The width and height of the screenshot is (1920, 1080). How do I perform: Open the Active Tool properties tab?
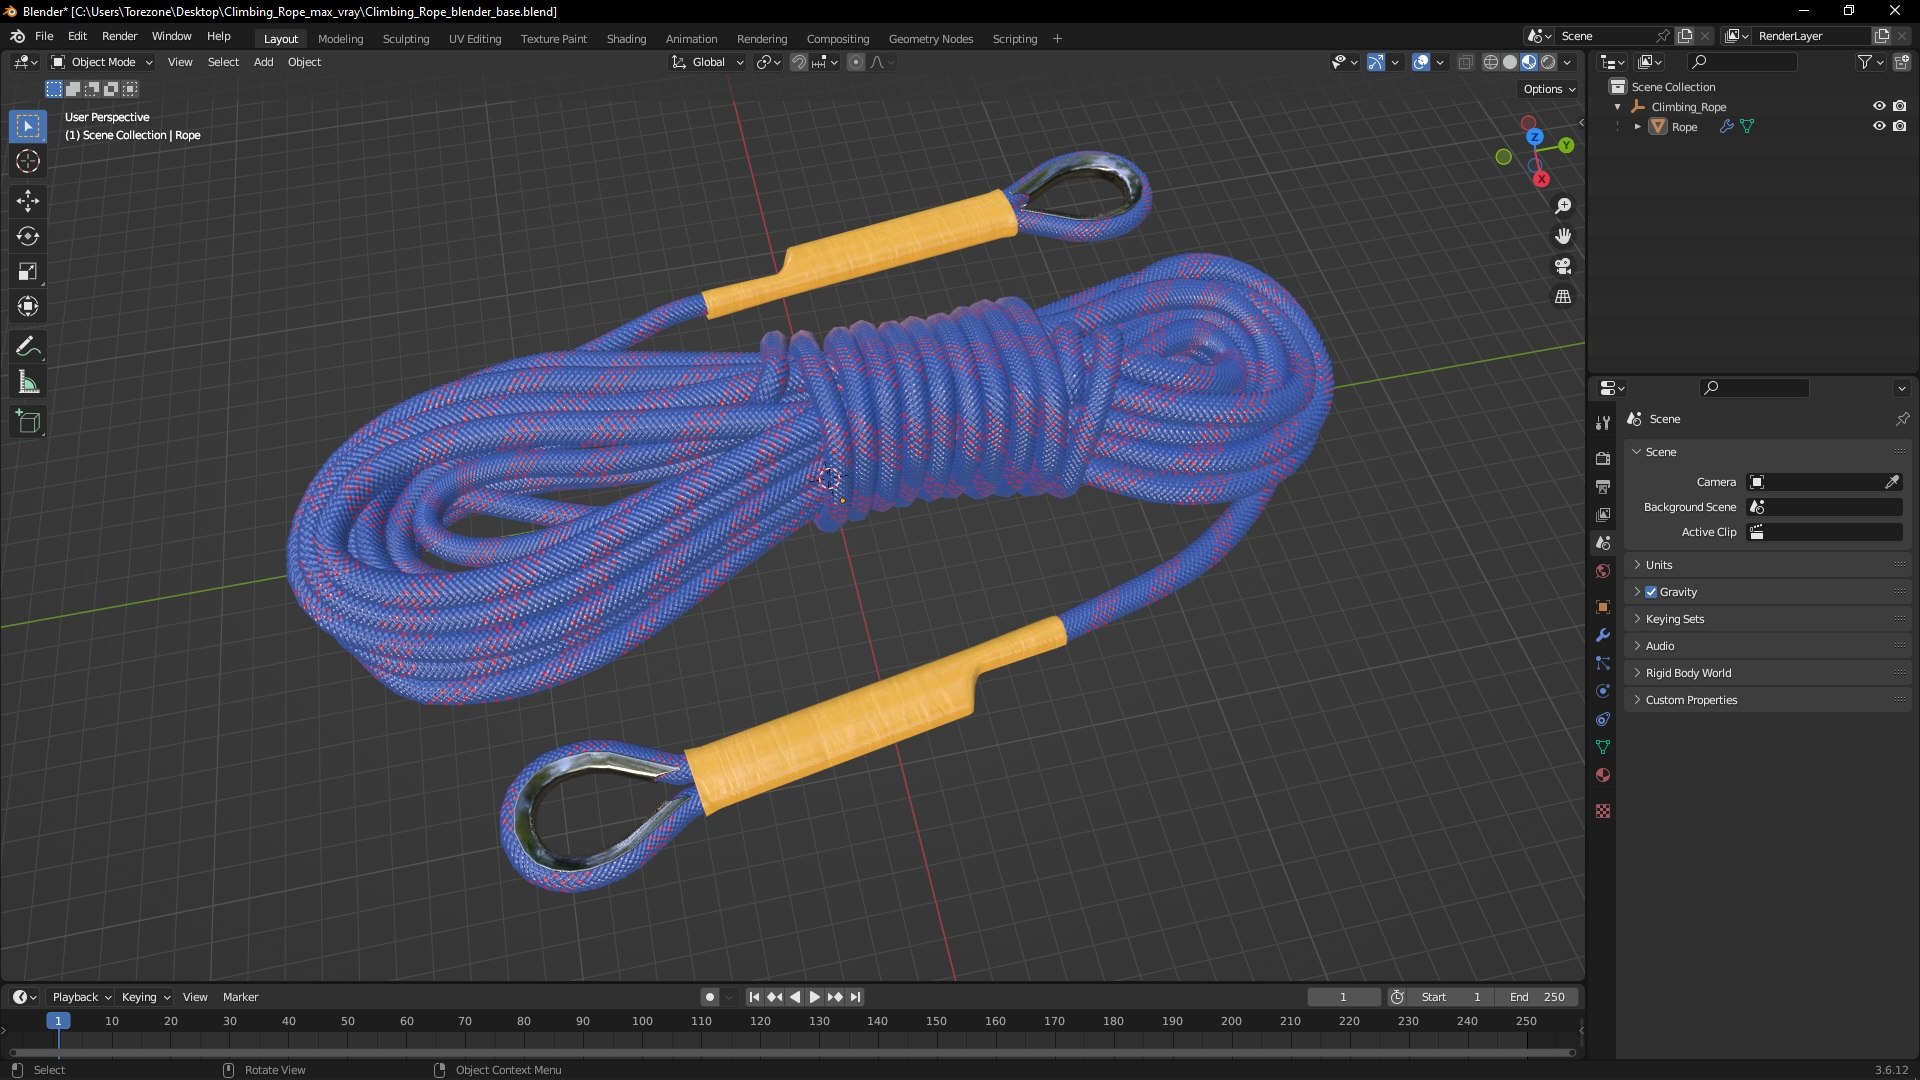coord(1603,423)
